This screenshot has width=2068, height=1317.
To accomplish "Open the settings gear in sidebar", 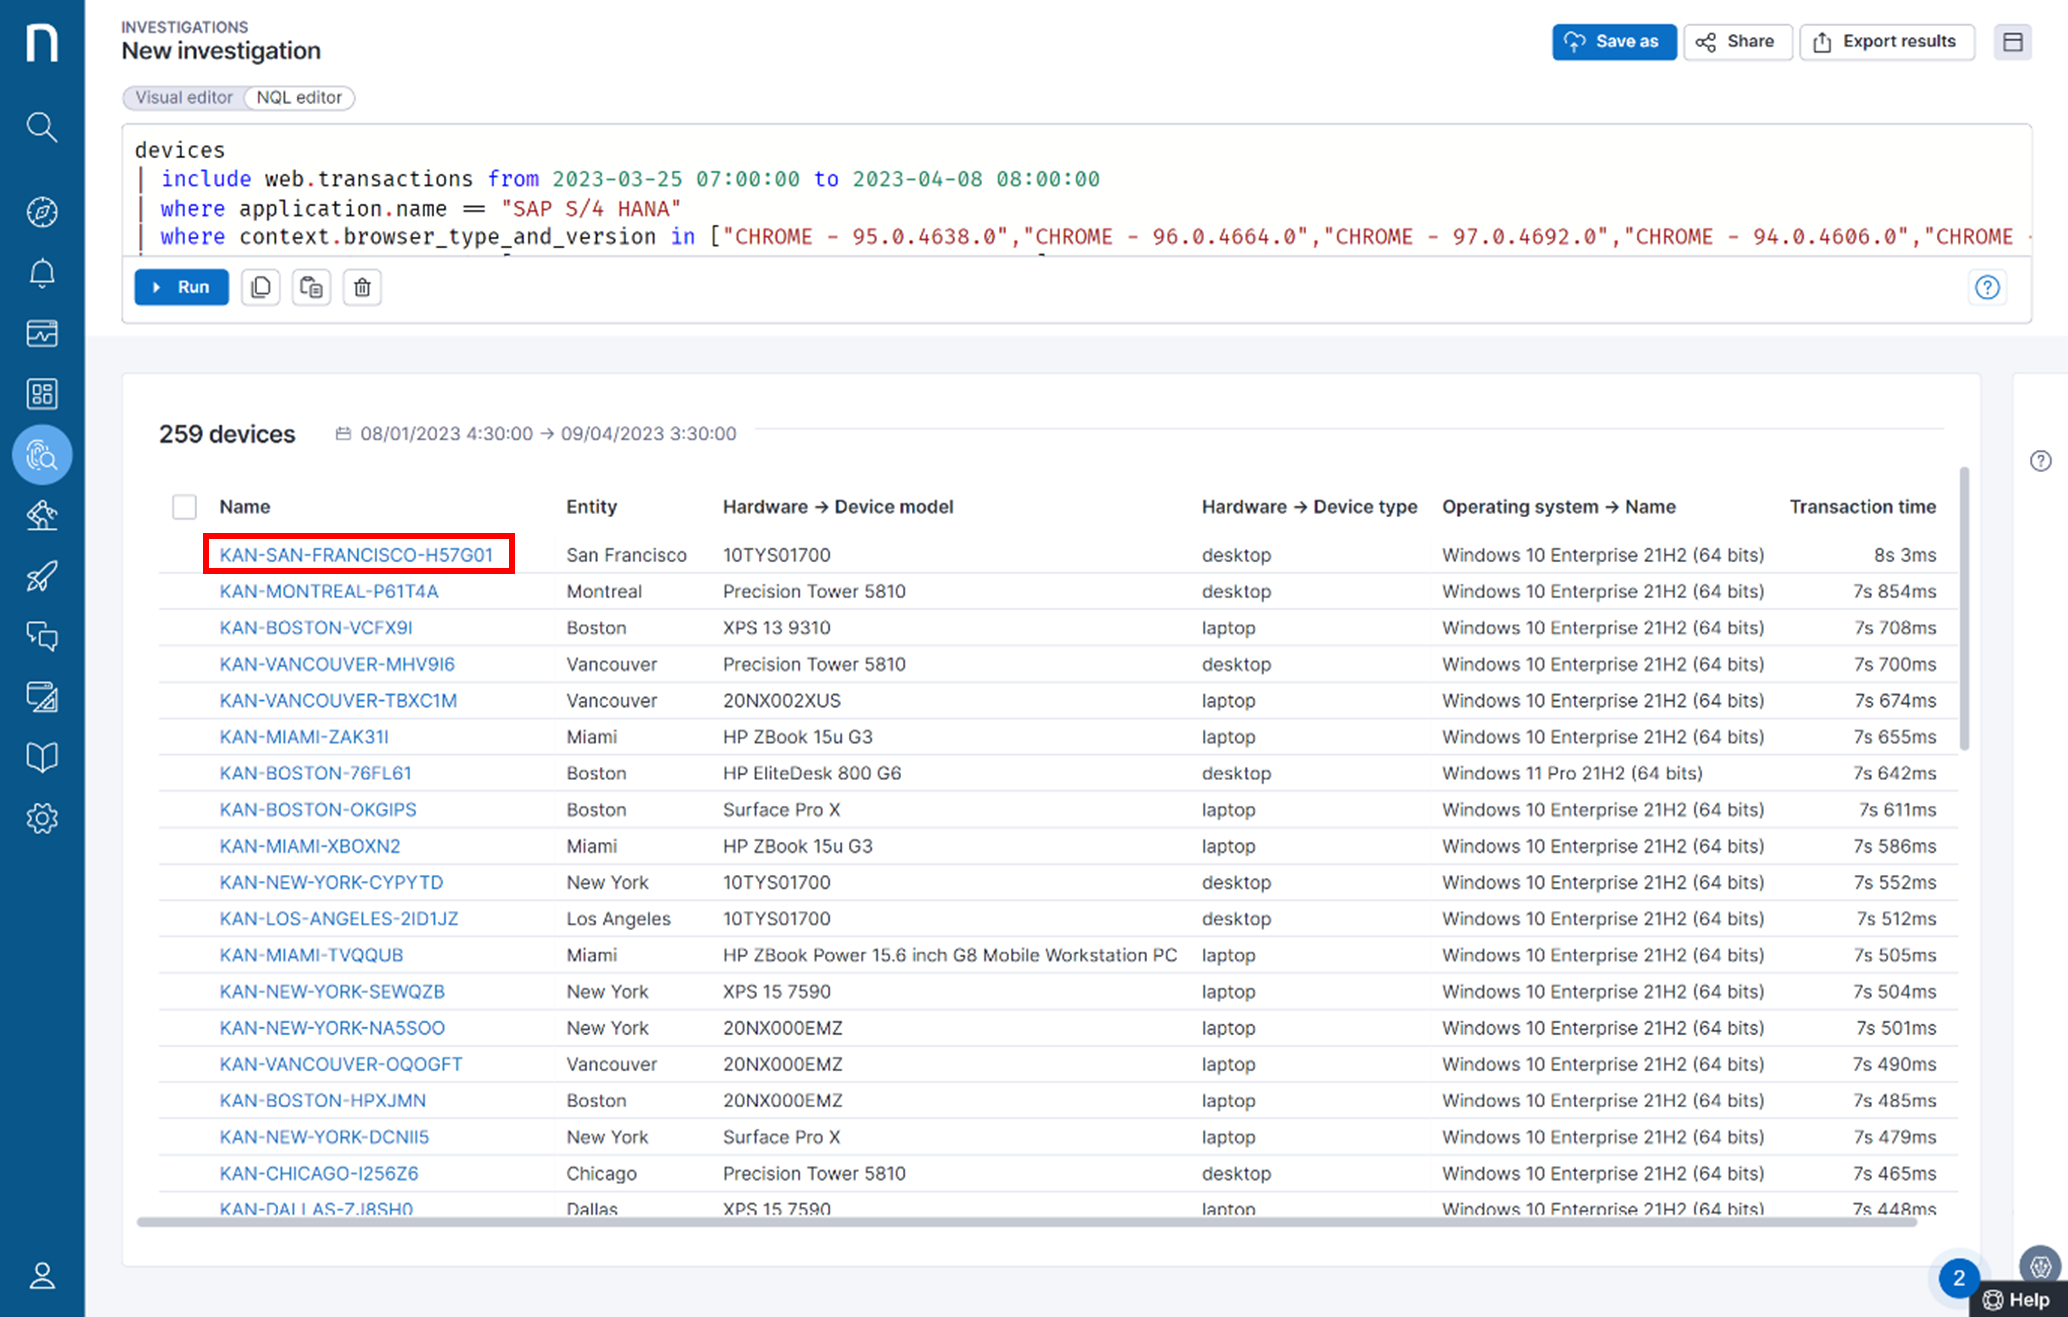I will 42,819.
